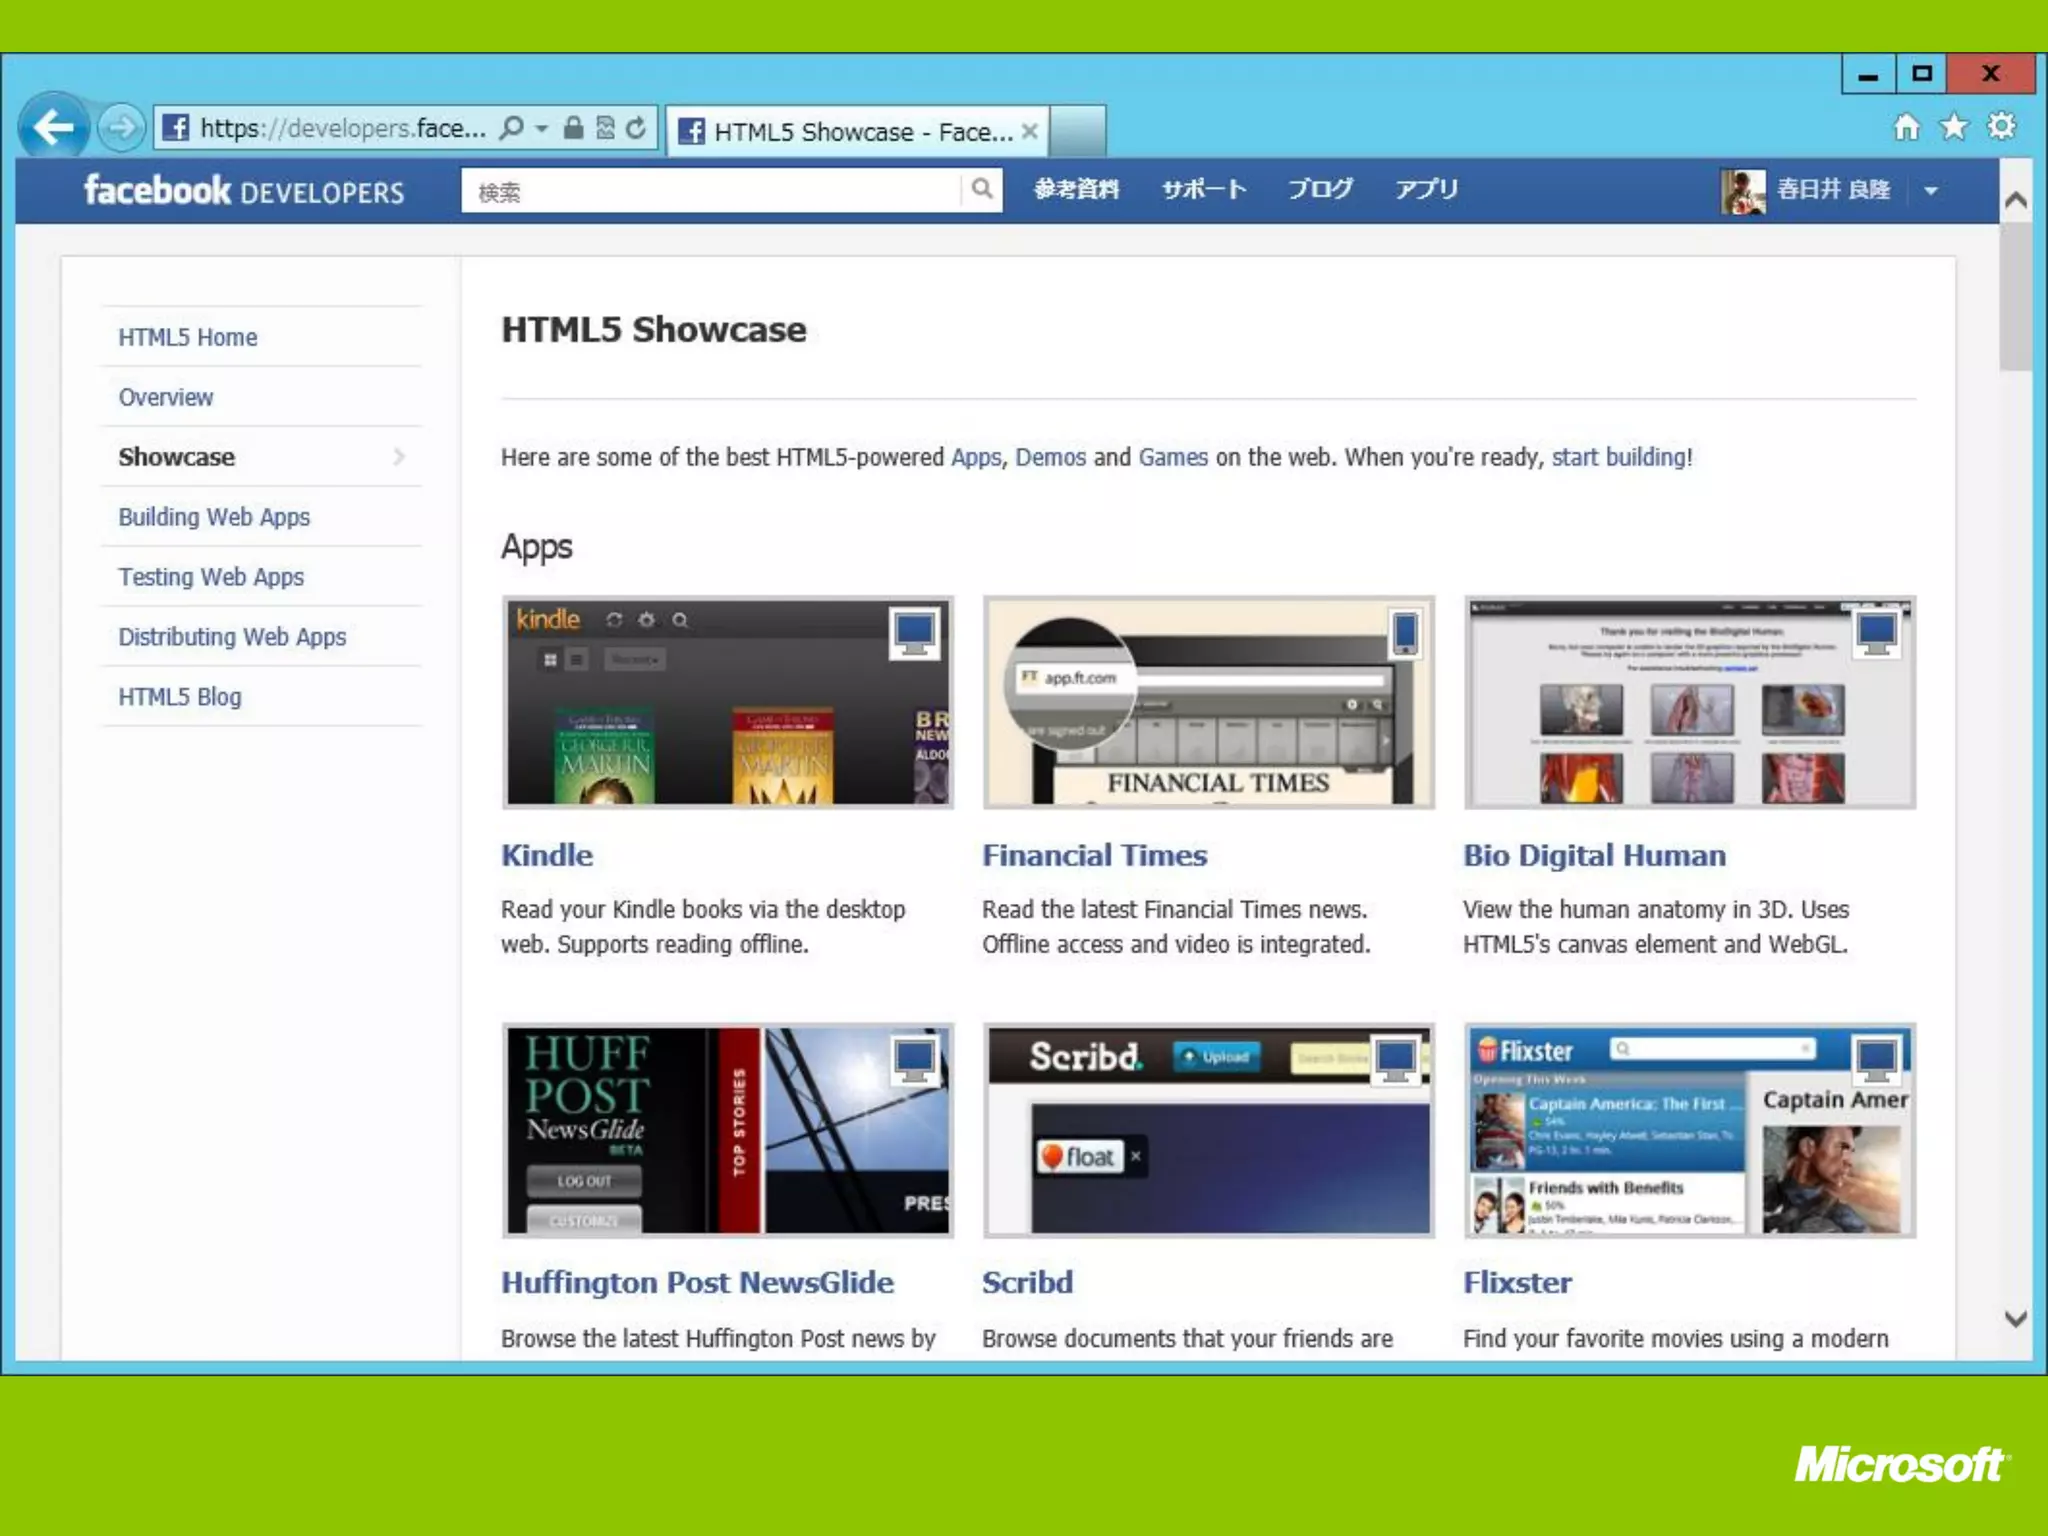Open the browser home icon
The height and width of the screenshot is (1536, 2048).
1906,127
